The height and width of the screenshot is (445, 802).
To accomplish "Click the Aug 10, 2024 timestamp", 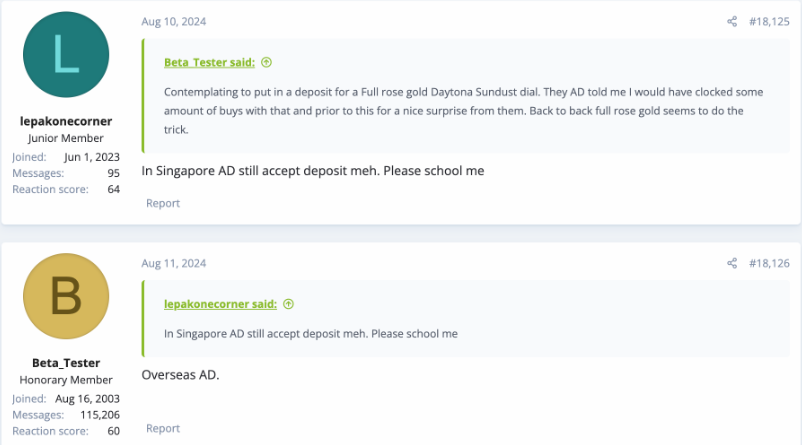I will pos(174,21).
